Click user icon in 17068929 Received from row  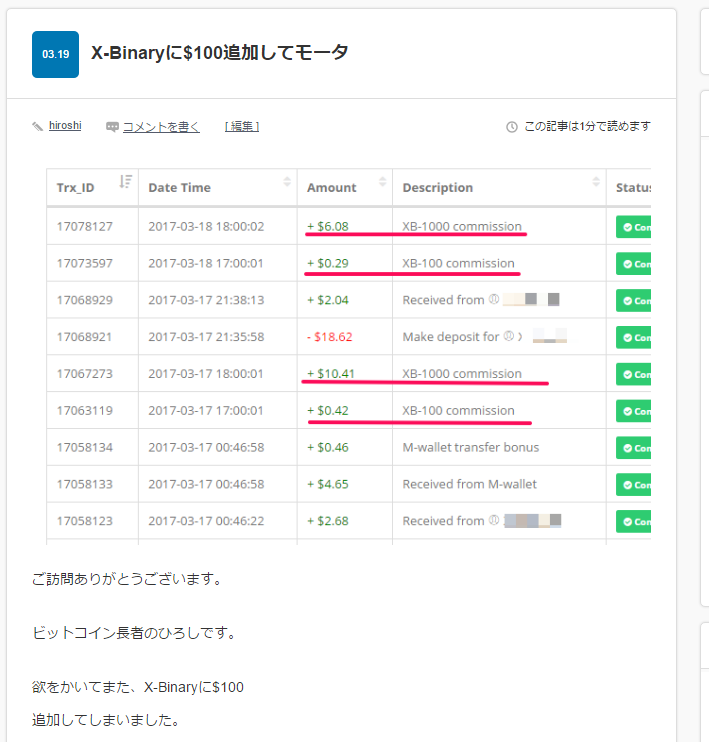(x=493, y=300)
